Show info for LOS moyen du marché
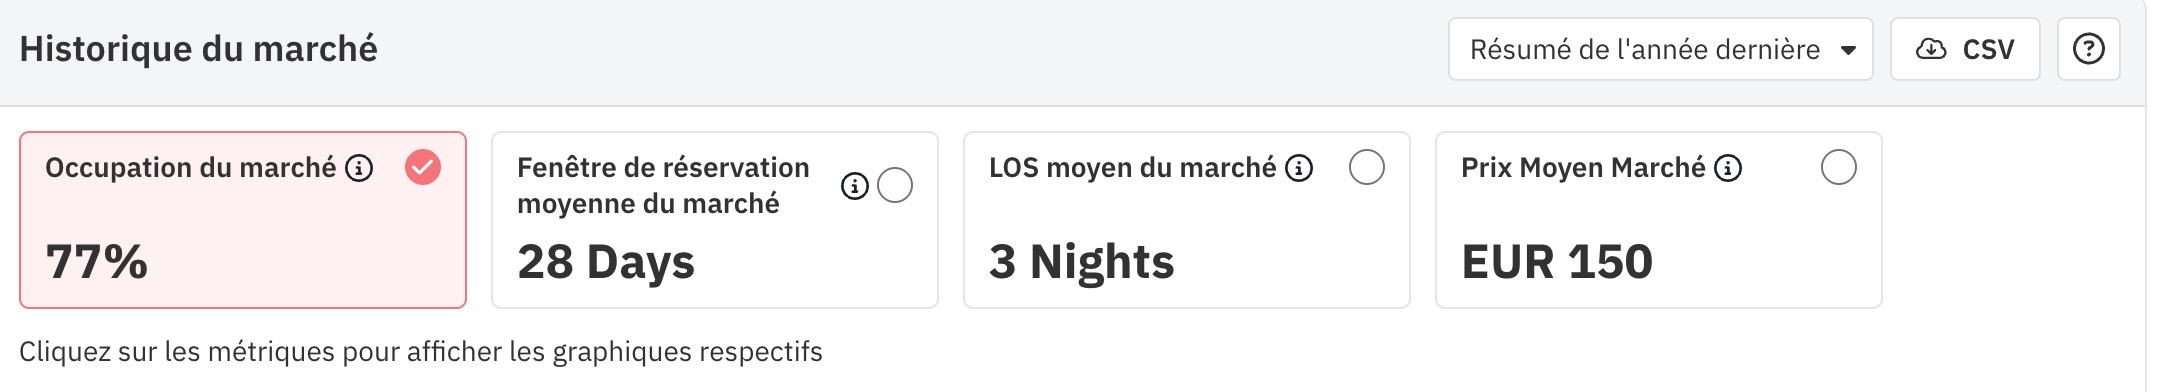The height and width of the screenshot is (392, 2172). click(x=1299, y=168)
